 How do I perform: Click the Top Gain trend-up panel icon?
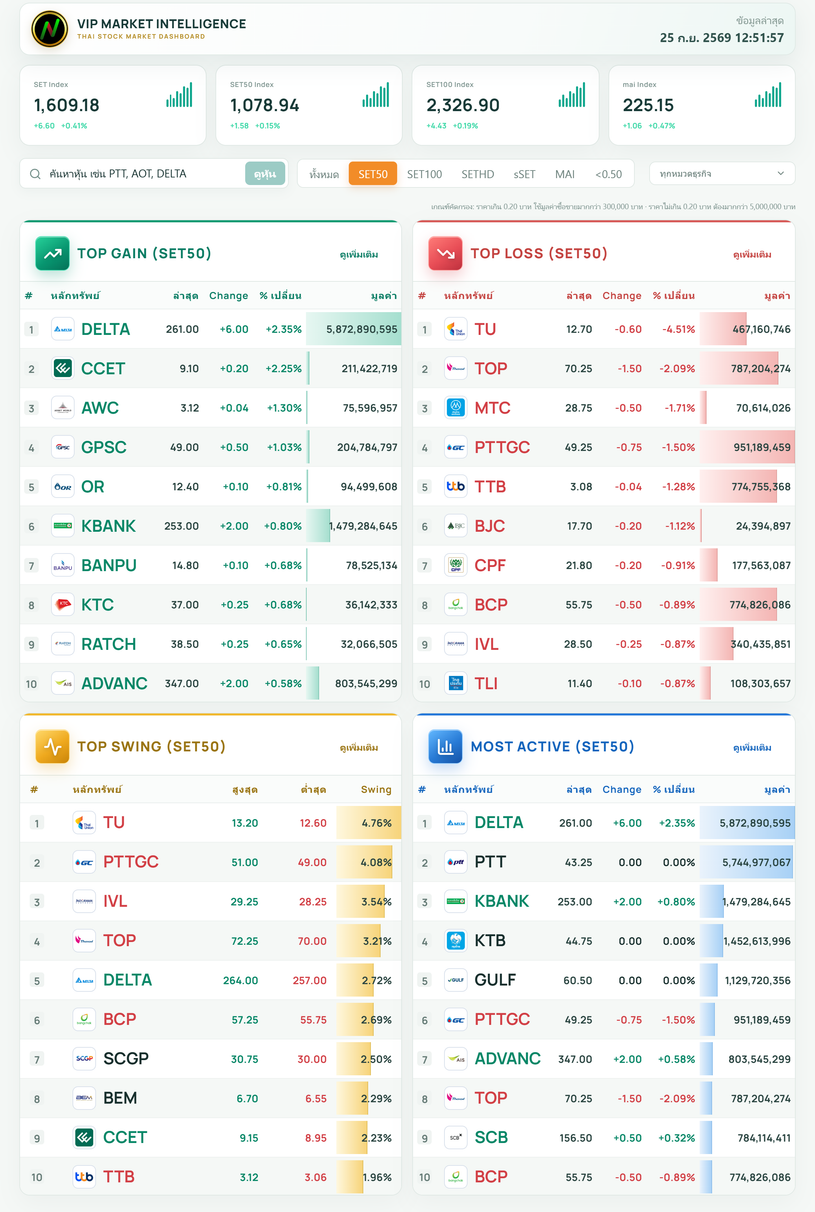53,253
